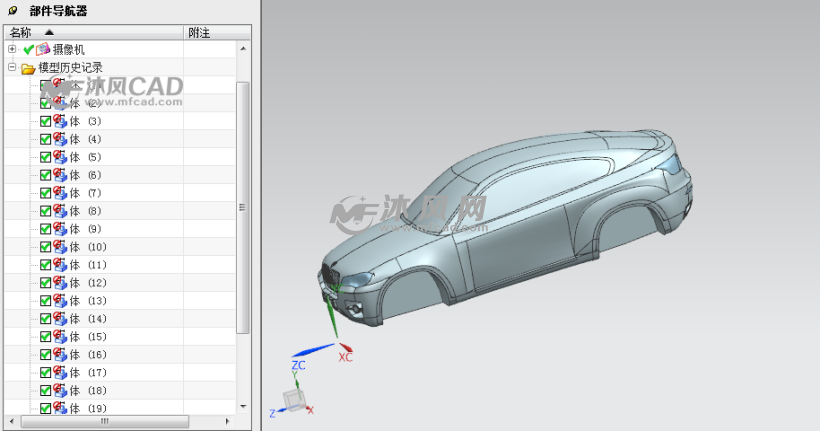
Task: Click the body feature icon of 体 (17)
Action: pos(60,372)
